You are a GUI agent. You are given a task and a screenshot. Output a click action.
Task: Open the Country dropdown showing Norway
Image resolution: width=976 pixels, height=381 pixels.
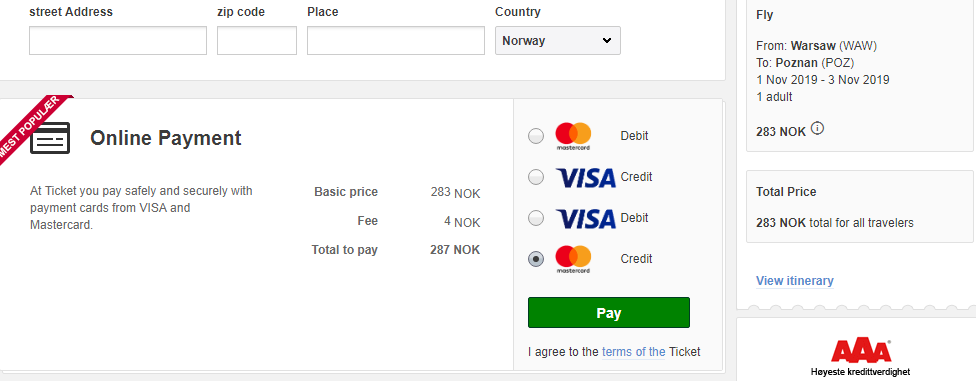coord(558,40)
